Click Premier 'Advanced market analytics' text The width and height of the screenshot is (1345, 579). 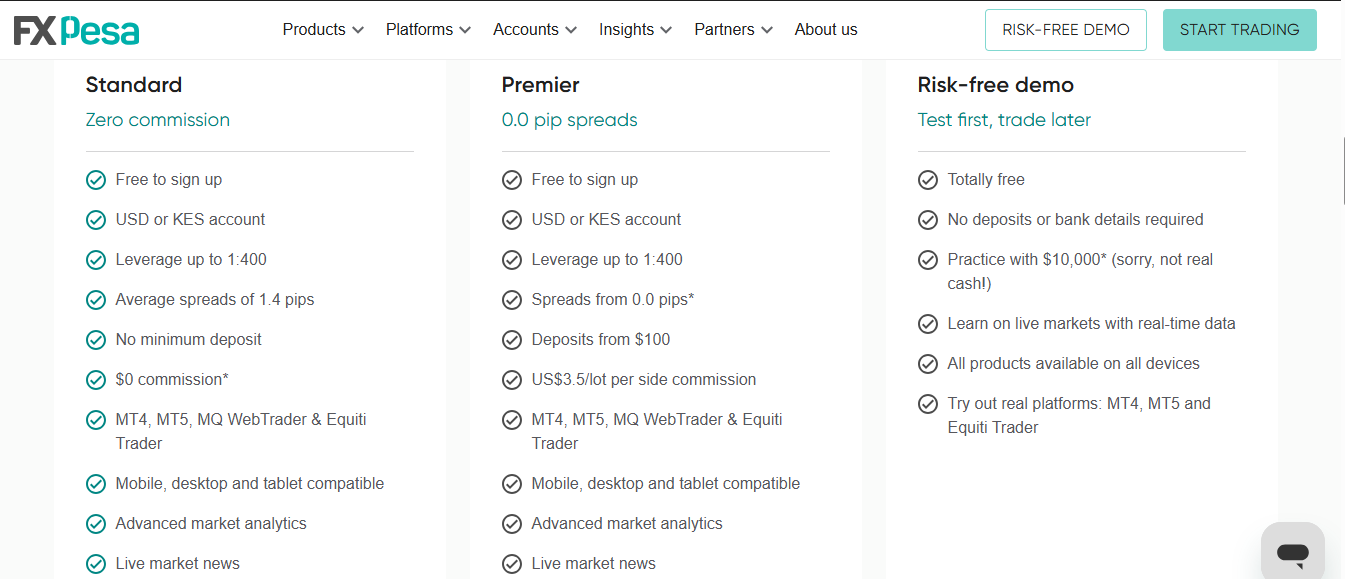pyautogui.click(x=627, y=524)
